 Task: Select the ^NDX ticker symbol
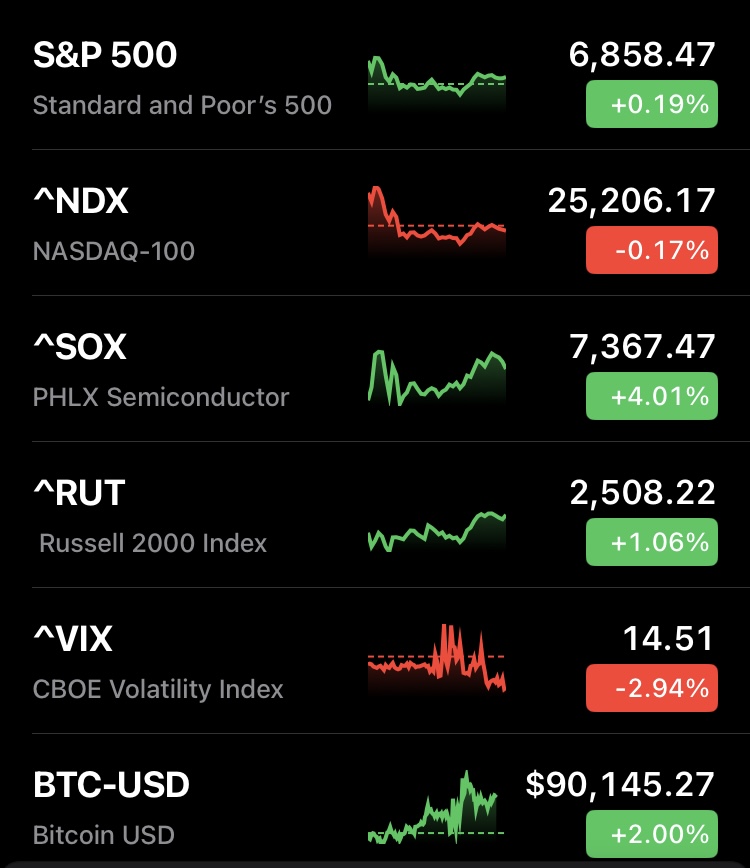pyautogui.click(x=81, y=202)
